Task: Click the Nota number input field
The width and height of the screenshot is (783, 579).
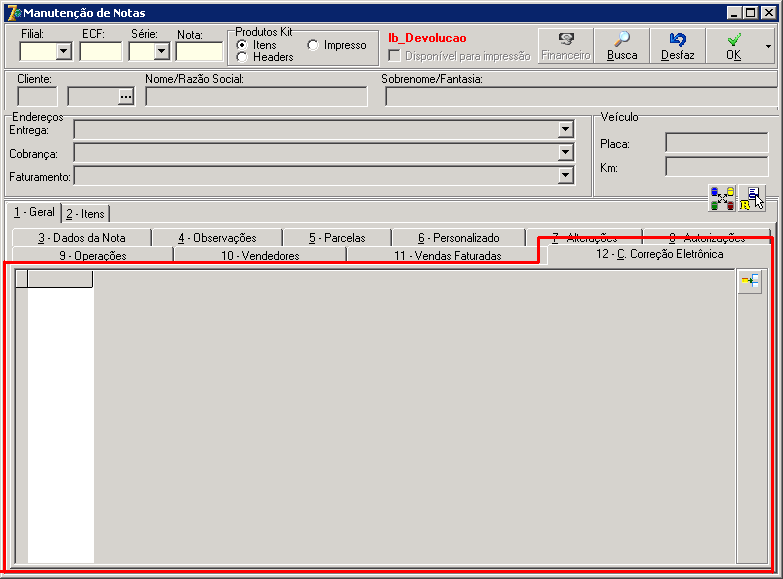Action: click(199, 51)
